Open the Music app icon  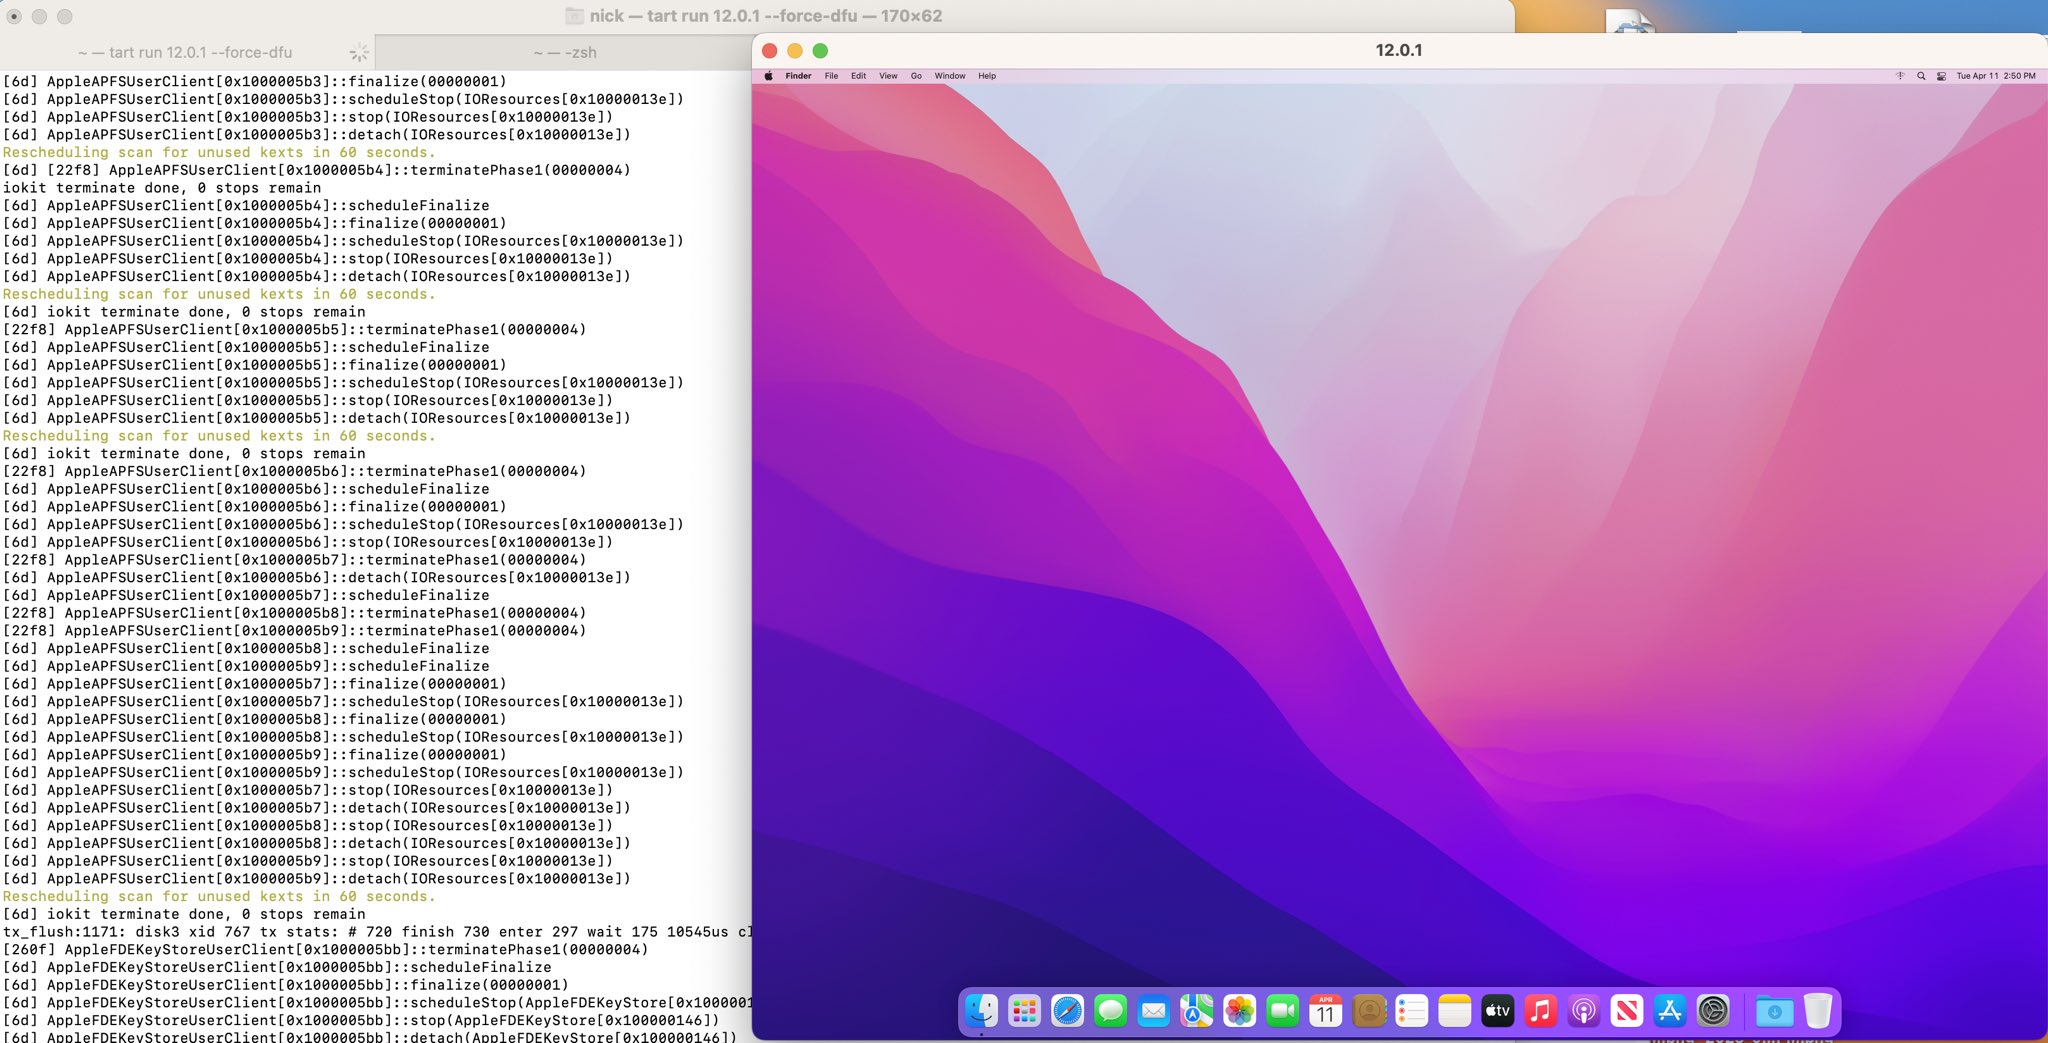1540,1012
